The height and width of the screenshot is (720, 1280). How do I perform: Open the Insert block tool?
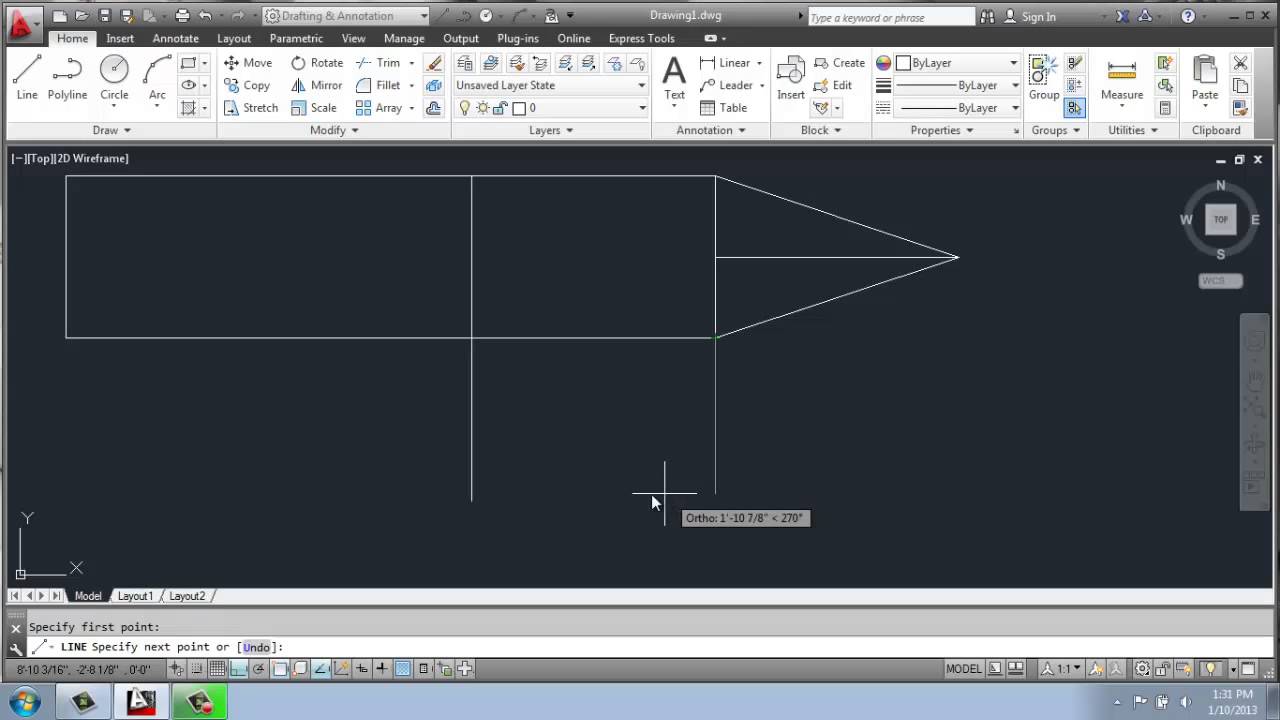pos(791,78)
